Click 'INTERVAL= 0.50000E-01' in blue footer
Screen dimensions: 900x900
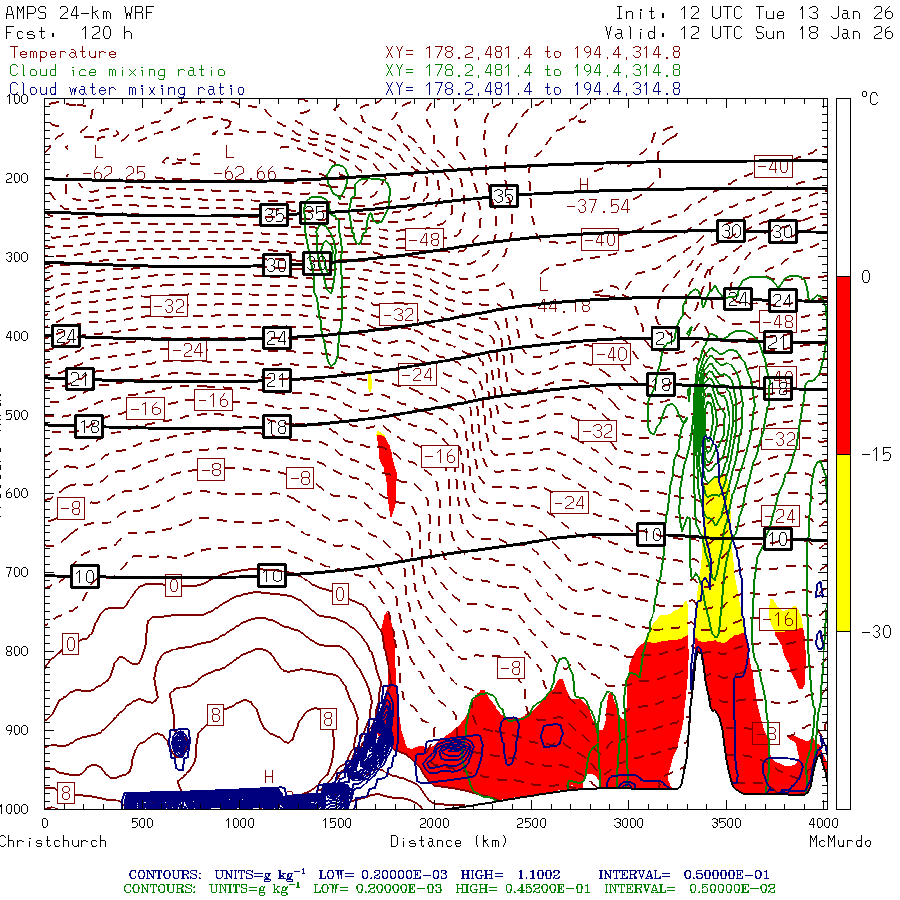(684, 875)
